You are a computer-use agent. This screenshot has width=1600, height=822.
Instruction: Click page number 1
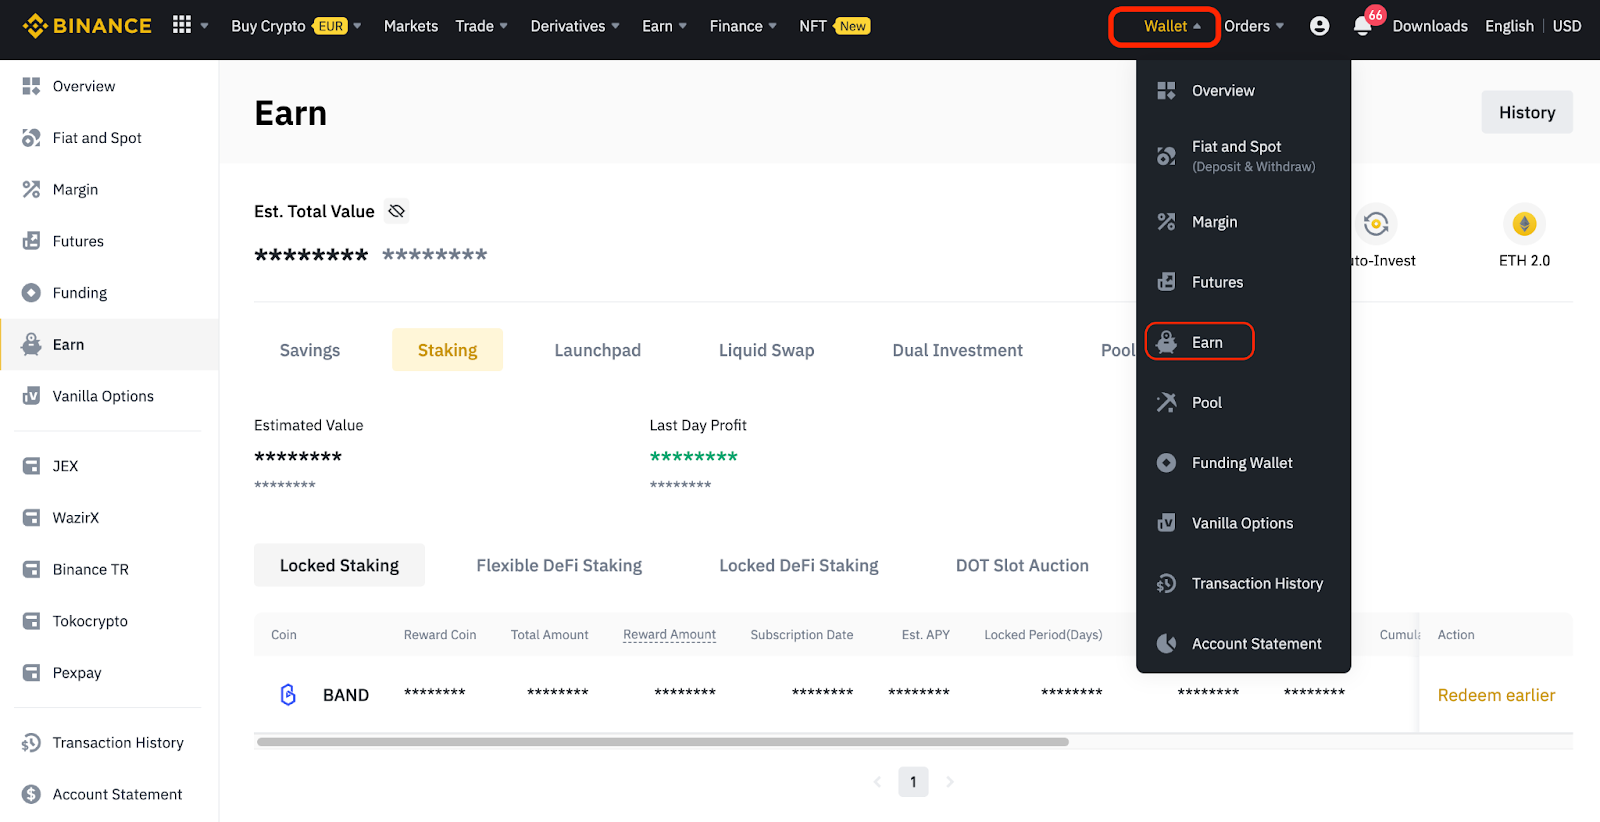913,782
